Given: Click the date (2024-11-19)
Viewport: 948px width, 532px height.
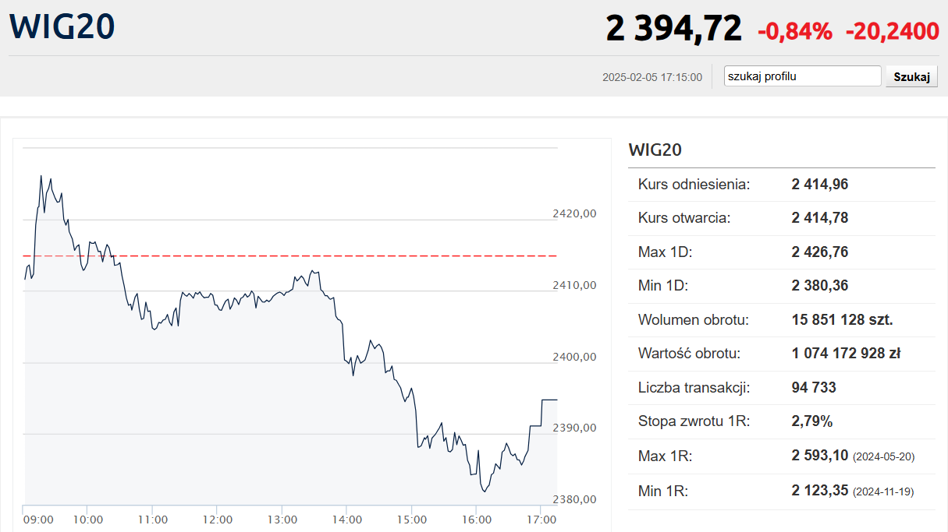Looking at the screenshot, I should tap(883, 492).
